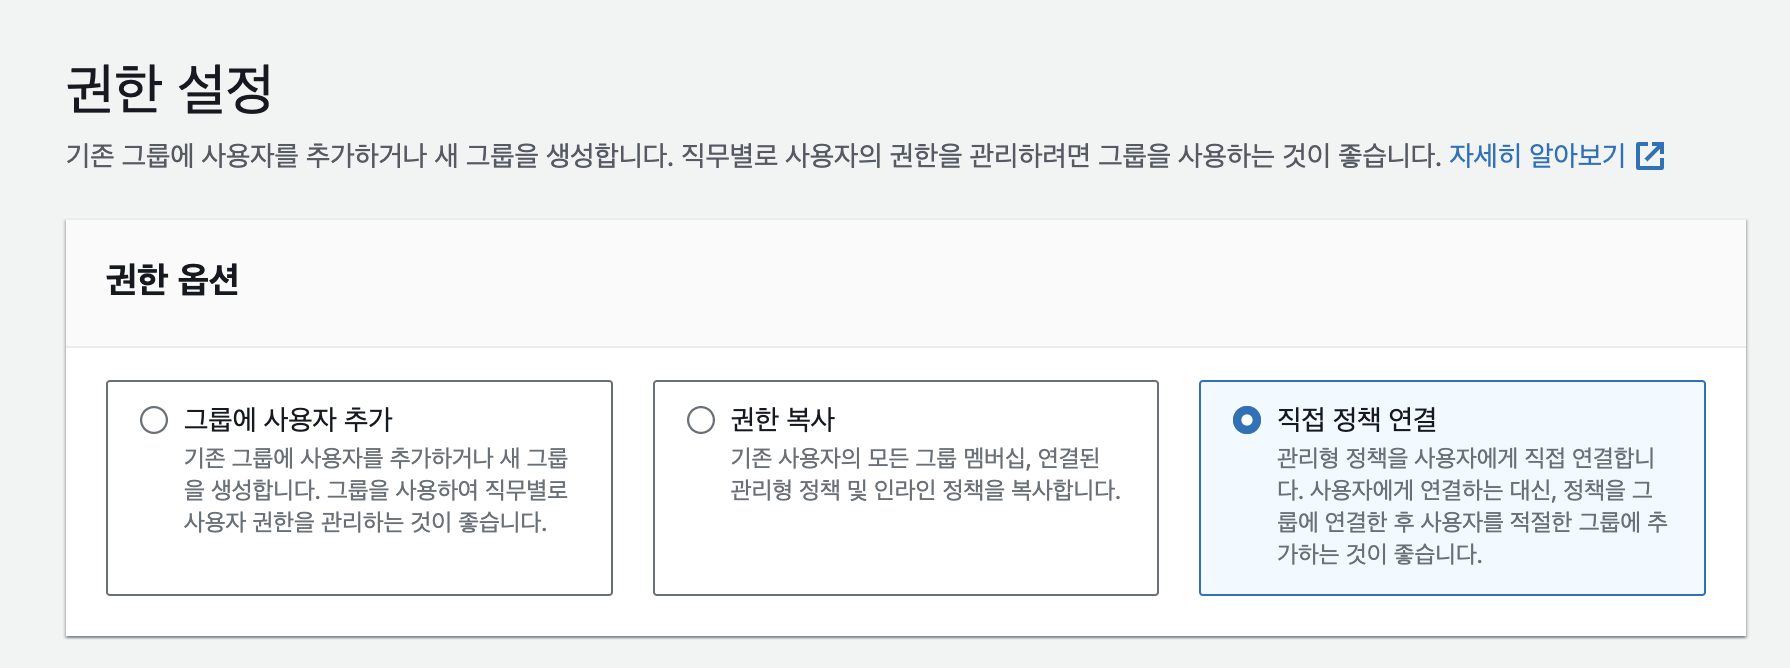This screenshot has width=1790, height=668.
Task: Click the 사용자 권한을 관리하는 것이 좋습니다 line
Action: click(365, 522)
